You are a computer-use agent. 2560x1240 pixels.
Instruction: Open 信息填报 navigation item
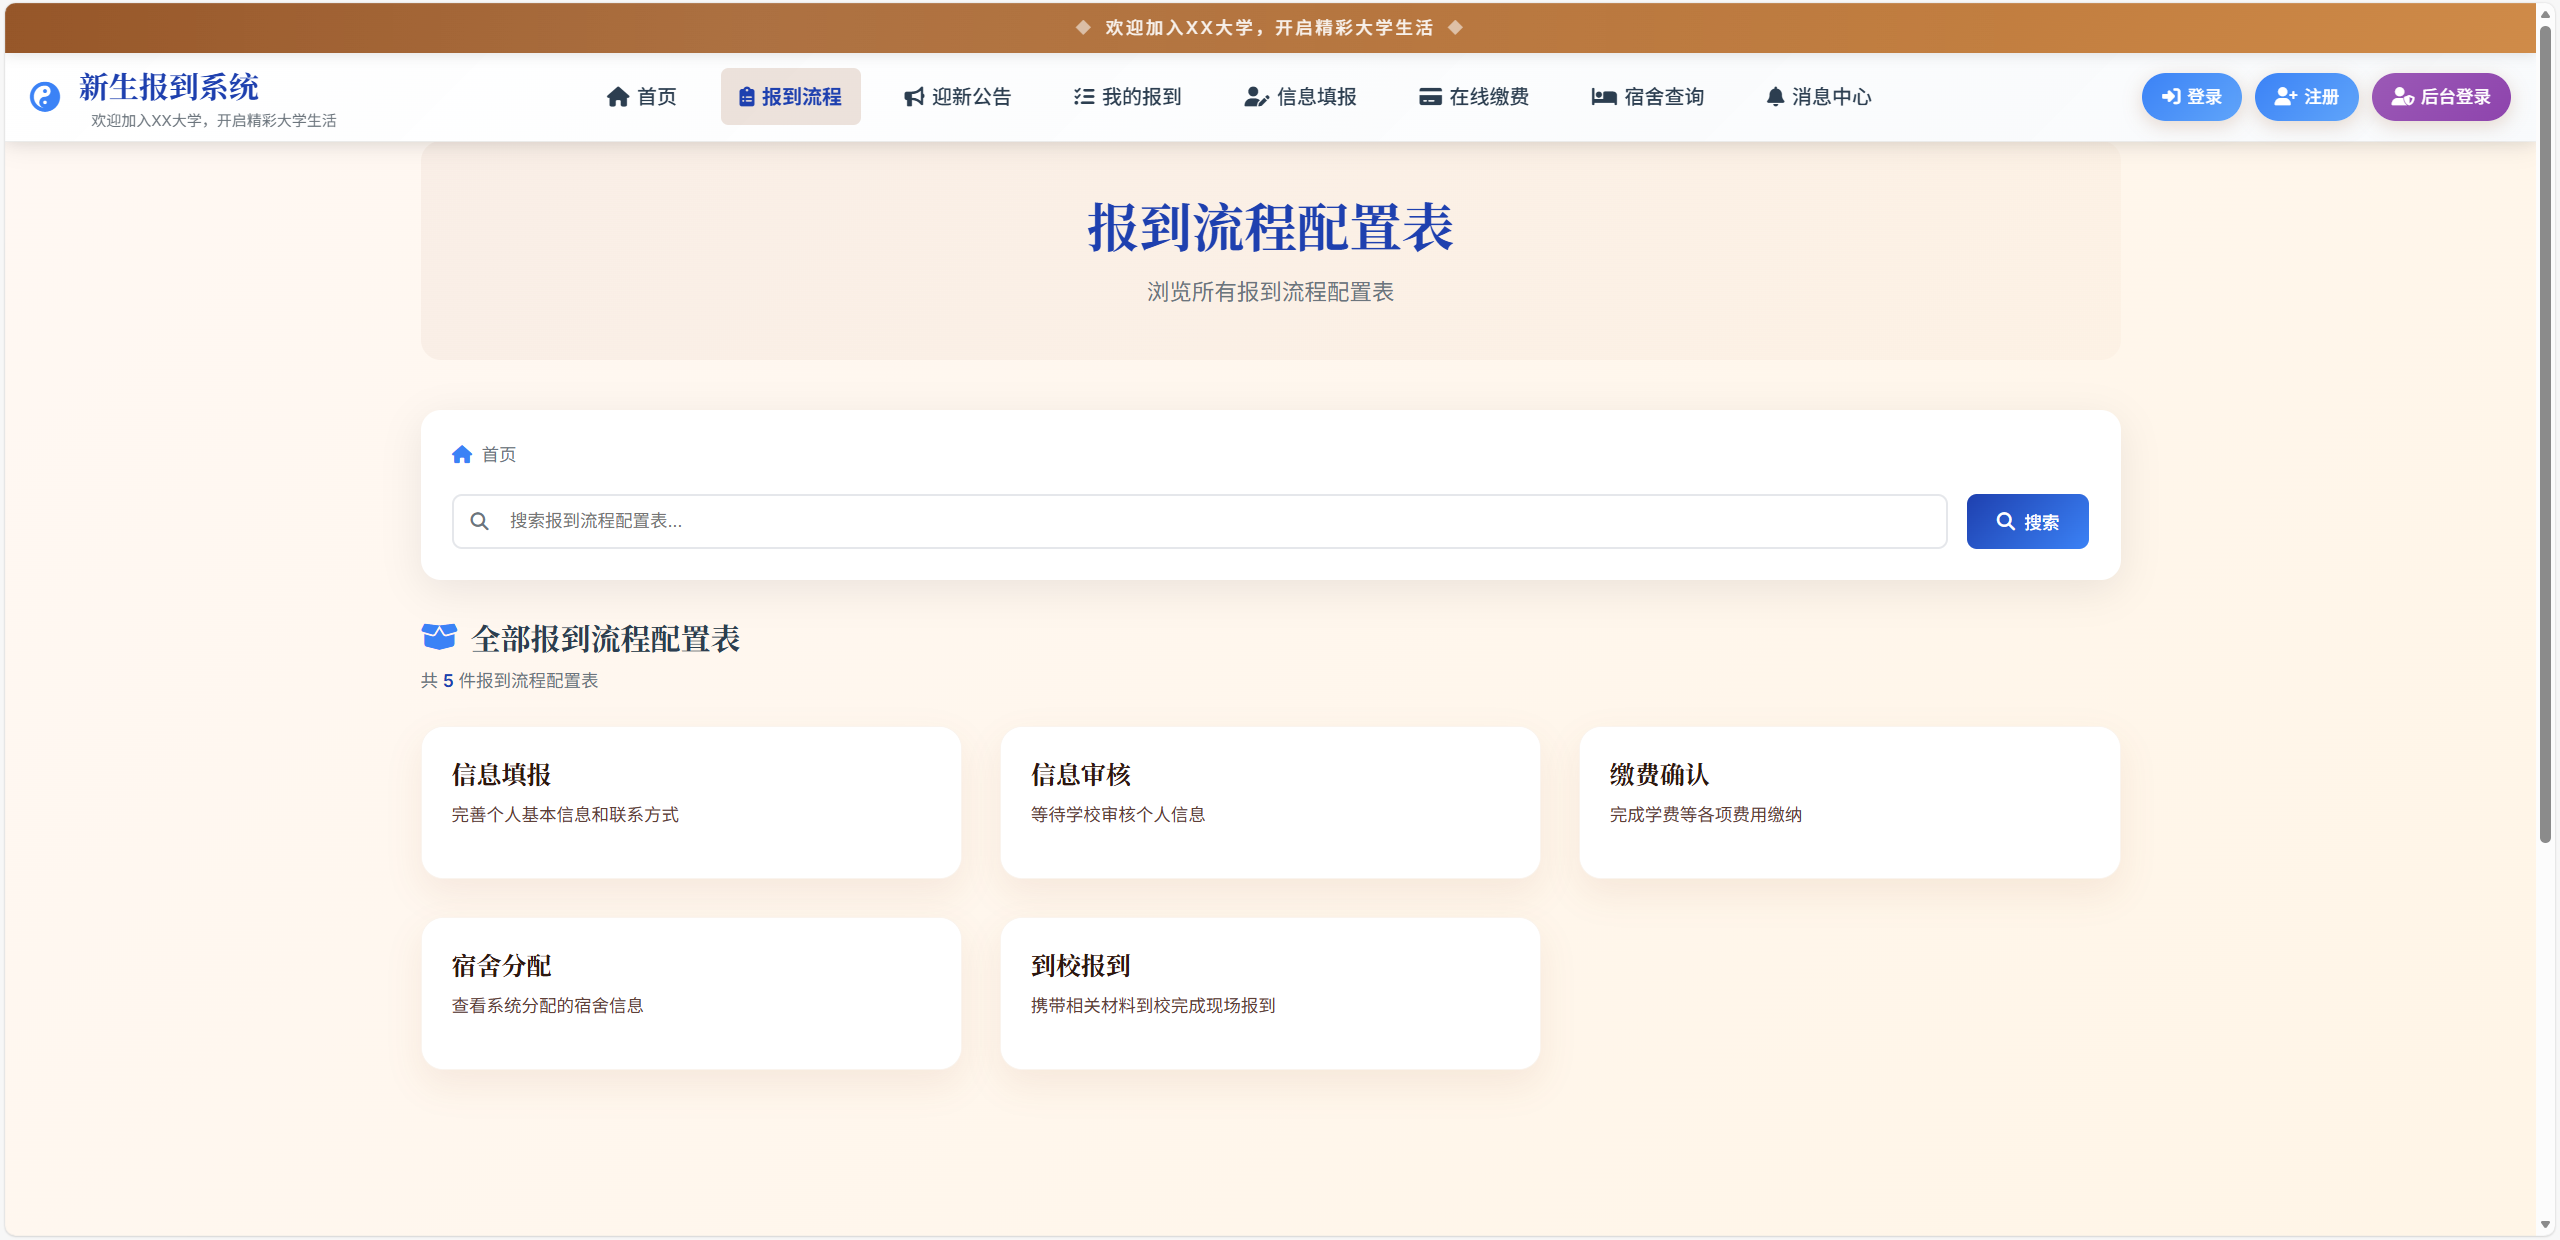coord(1300,97)
